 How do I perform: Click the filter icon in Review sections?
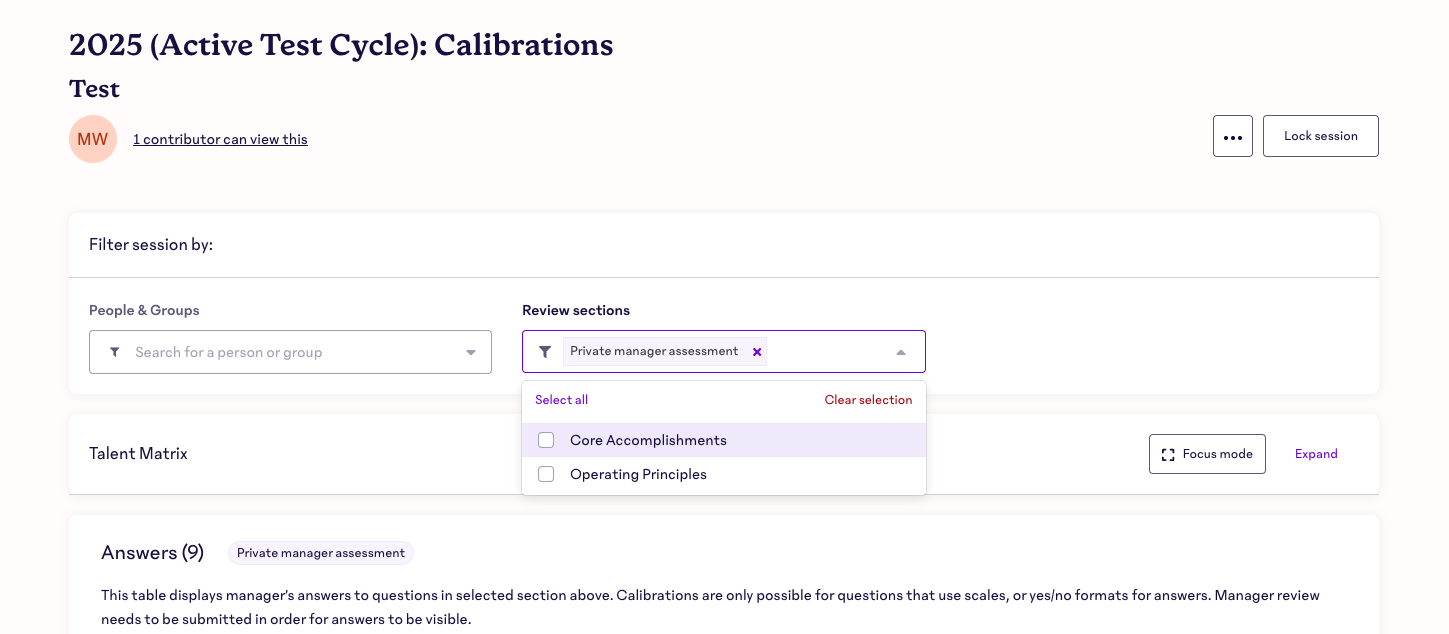pos(545,352)
